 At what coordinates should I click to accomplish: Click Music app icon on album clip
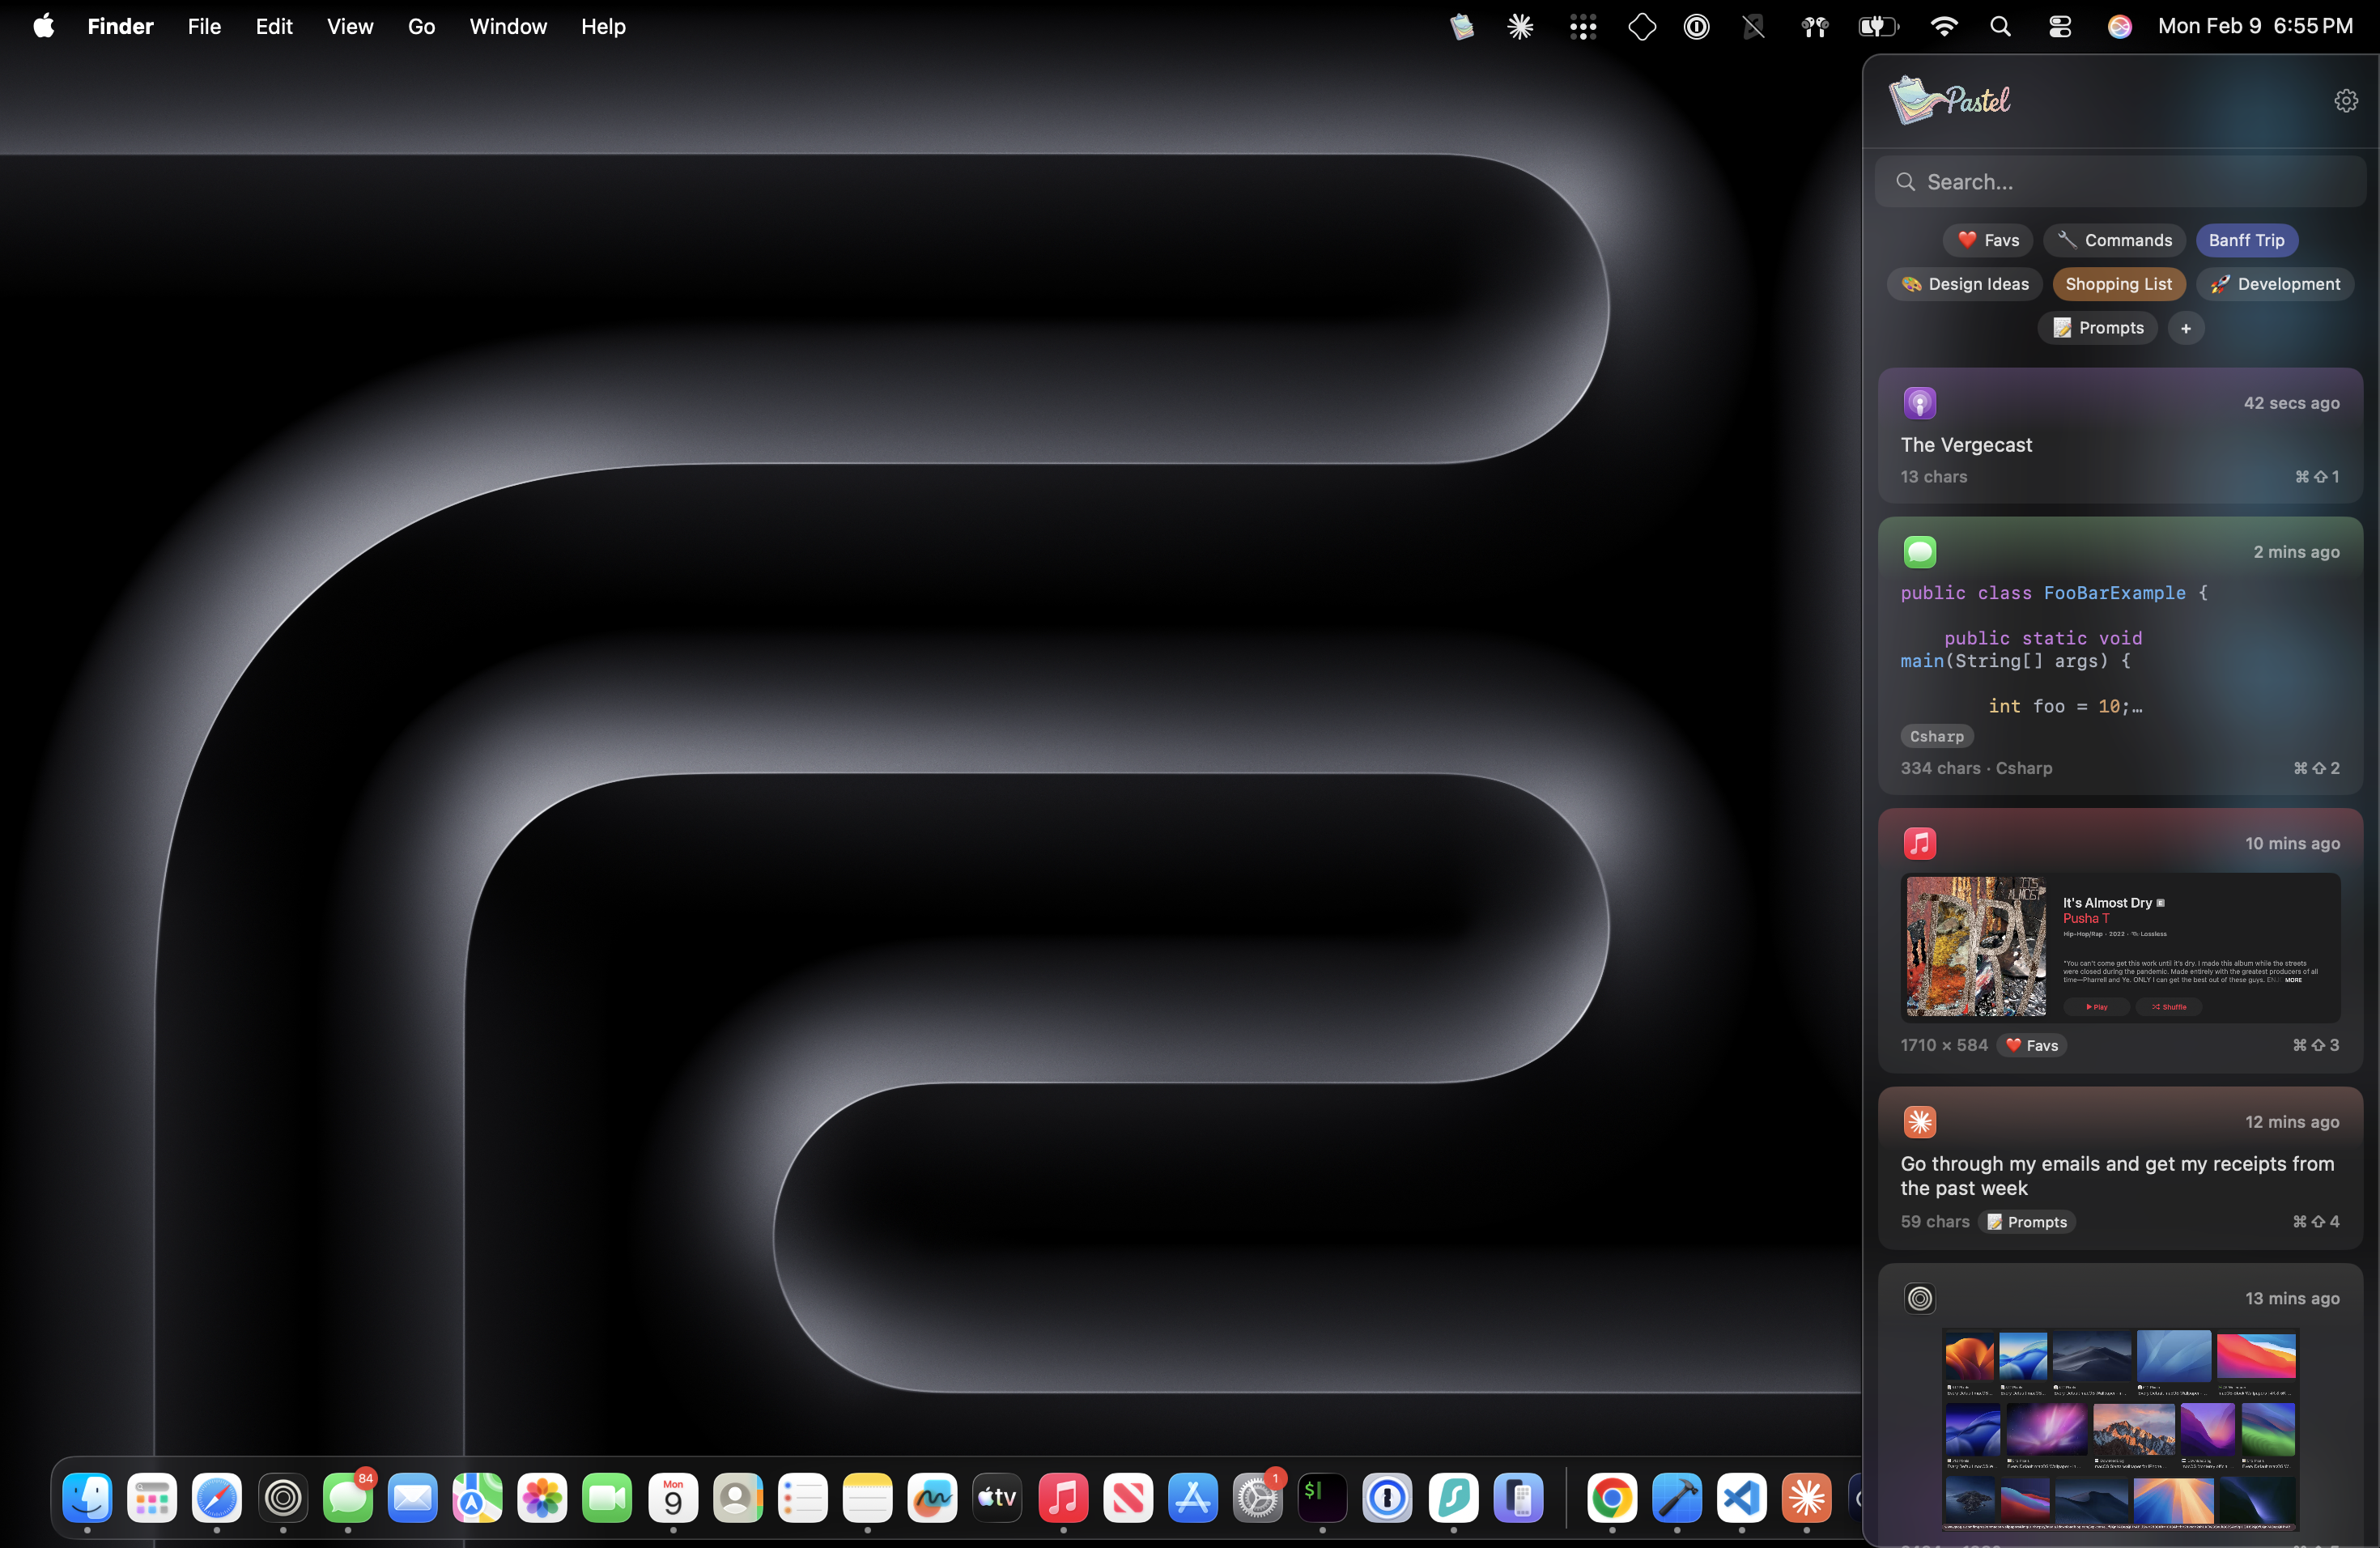tap(1919, 843)
